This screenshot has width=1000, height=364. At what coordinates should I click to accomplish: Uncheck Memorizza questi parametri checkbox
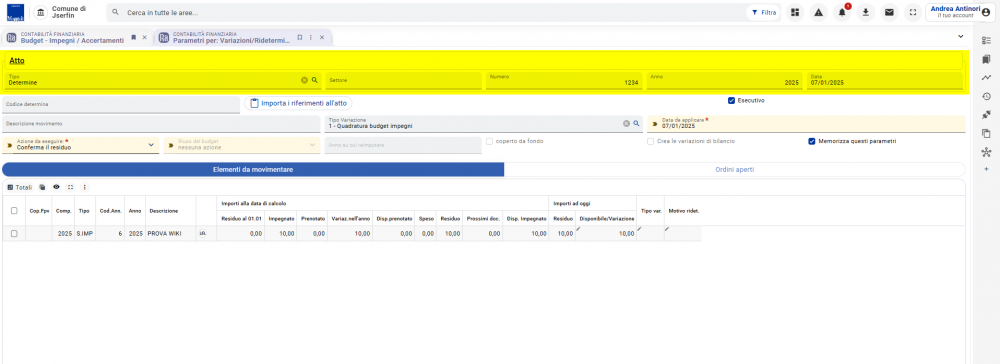coord(812,141)
